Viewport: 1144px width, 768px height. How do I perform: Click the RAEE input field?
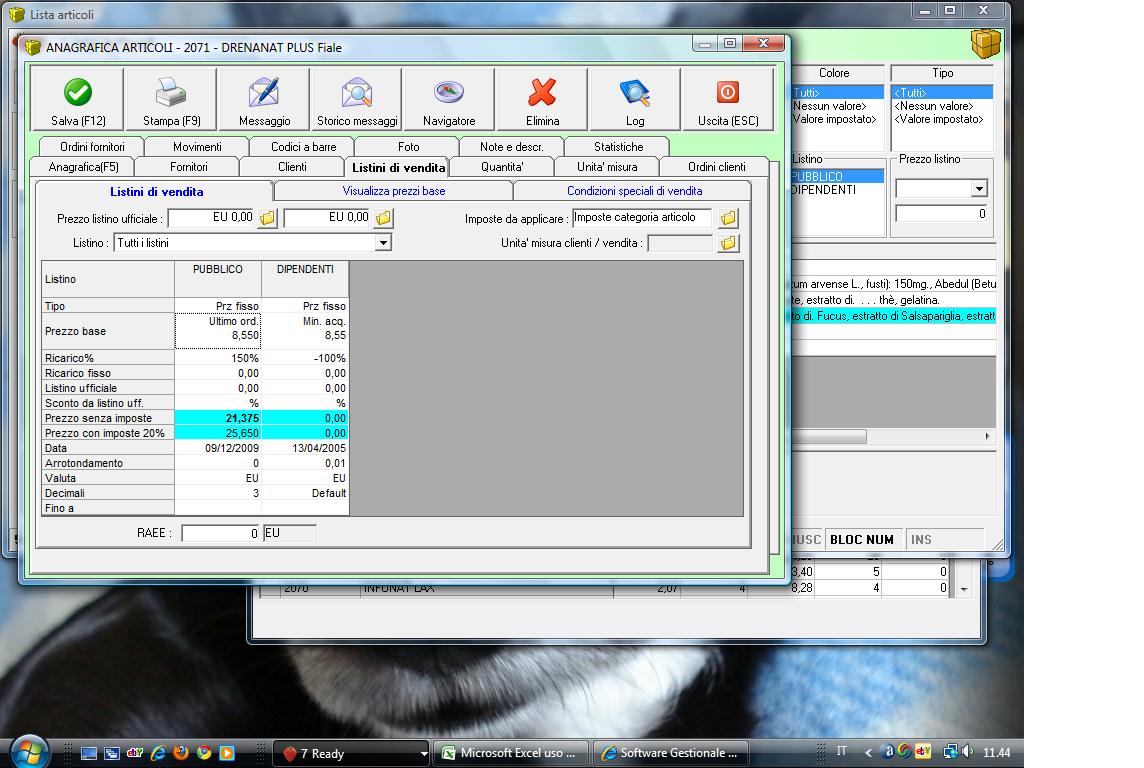tap(220, 533)
